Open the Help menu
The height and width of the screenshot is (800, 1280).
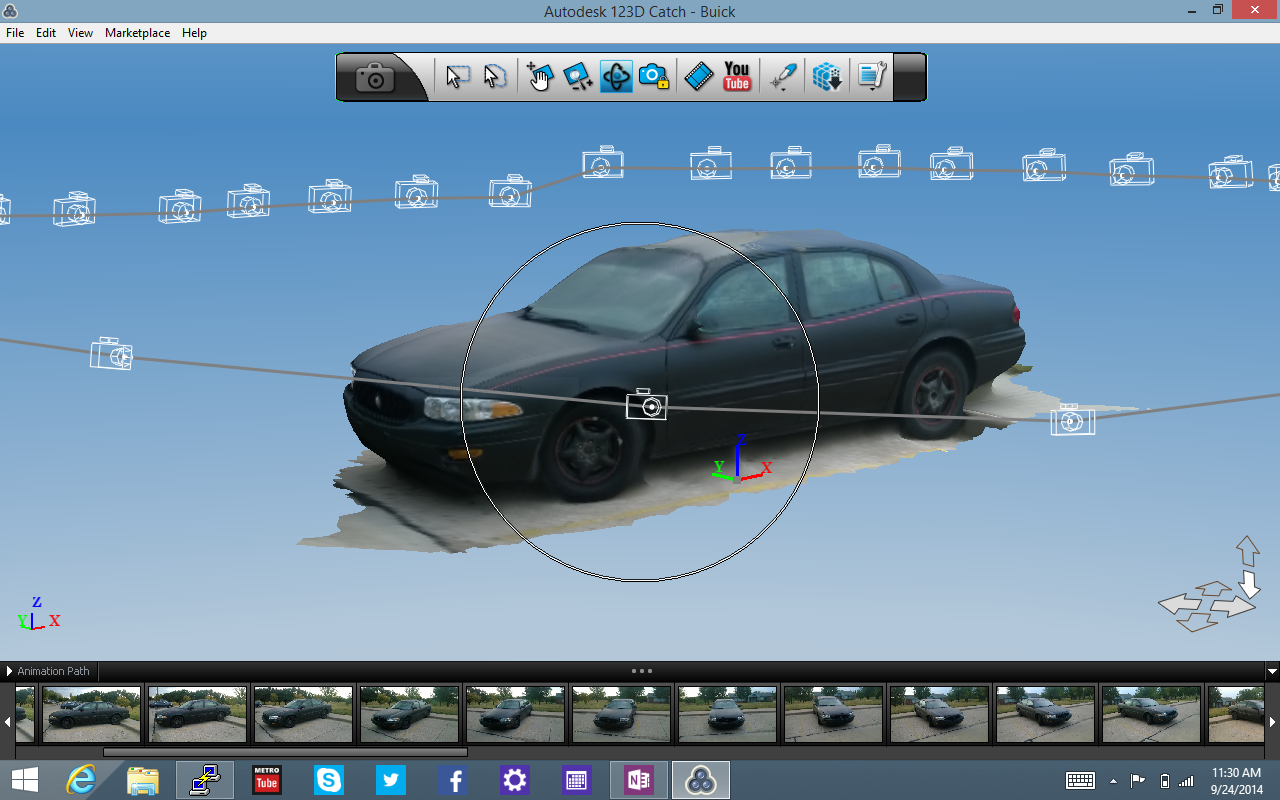click(x=194, y=33)
